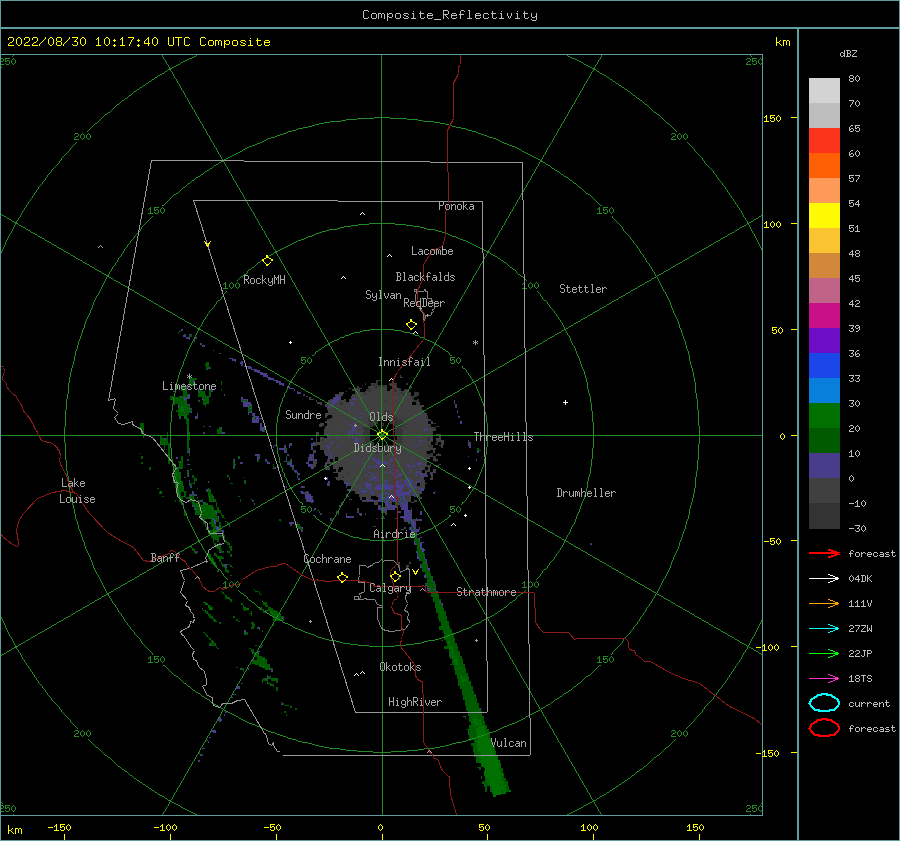Click the Airdrie label
The height and width of the screenshot is (841, 900).
[394, 534]
